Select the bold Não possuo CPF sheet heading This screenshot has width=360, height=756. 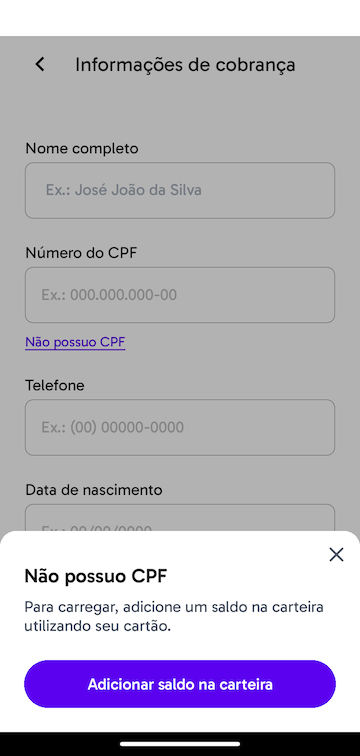click(x=96, y=576)
